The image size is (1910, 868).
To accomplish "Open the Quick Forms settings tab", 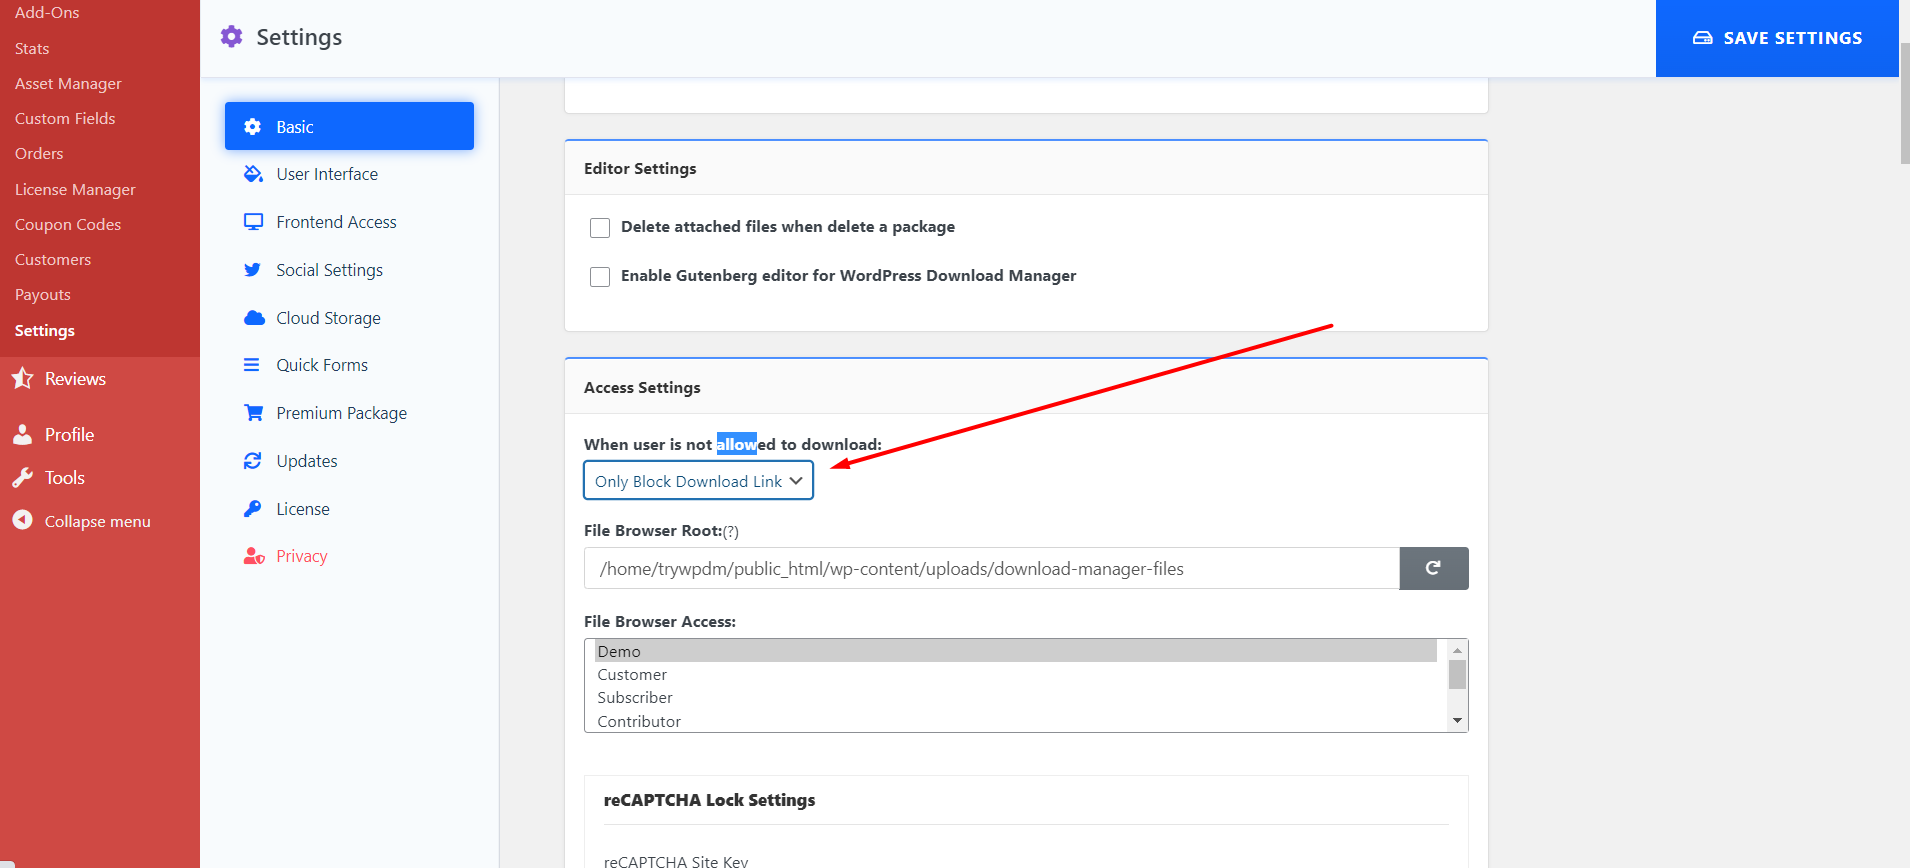I will (349, 365).
